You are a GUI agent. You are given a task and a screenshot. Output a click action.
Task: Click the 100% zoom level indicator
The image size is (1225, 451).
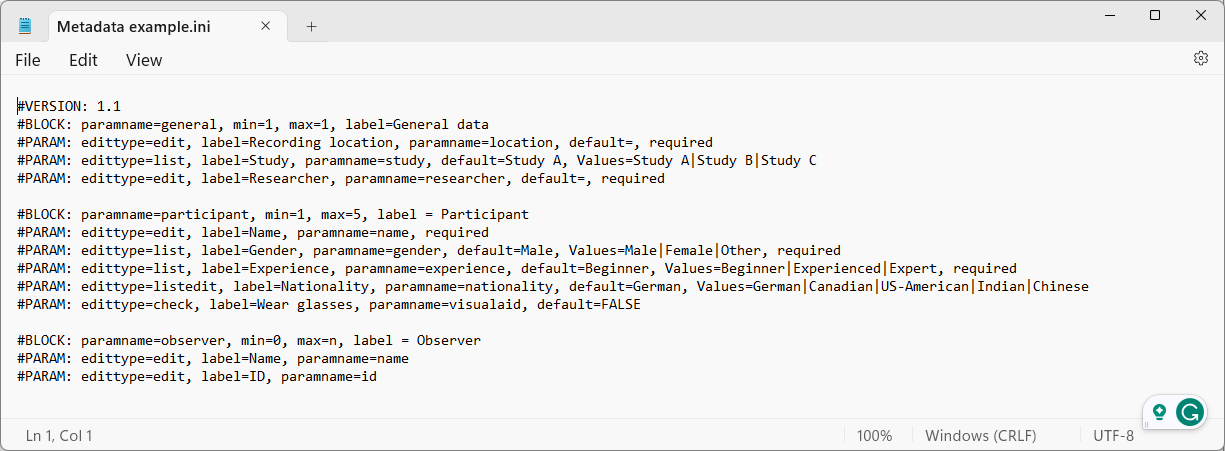[874, 436]
